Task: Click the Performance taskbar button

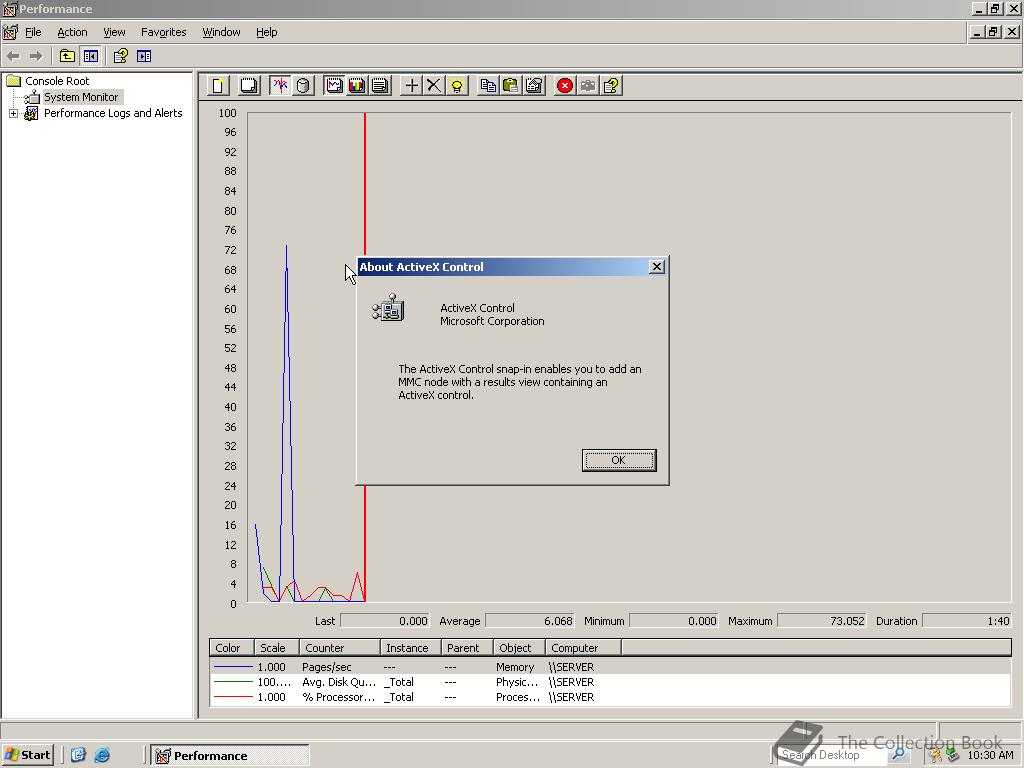Action: pyautogui.click(x=230, y=756)
